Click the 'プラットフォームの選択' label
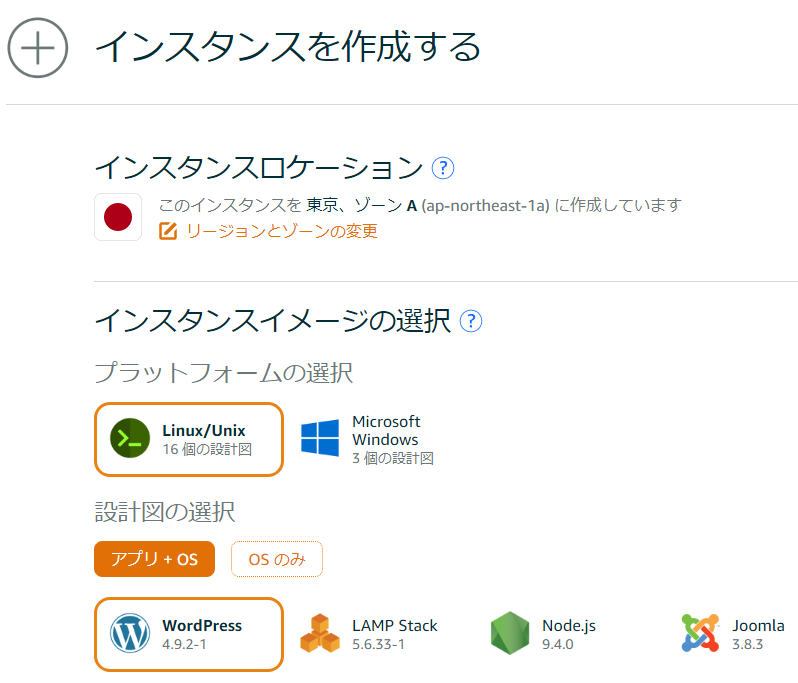The image size is (798, 683). pos(223,373)
